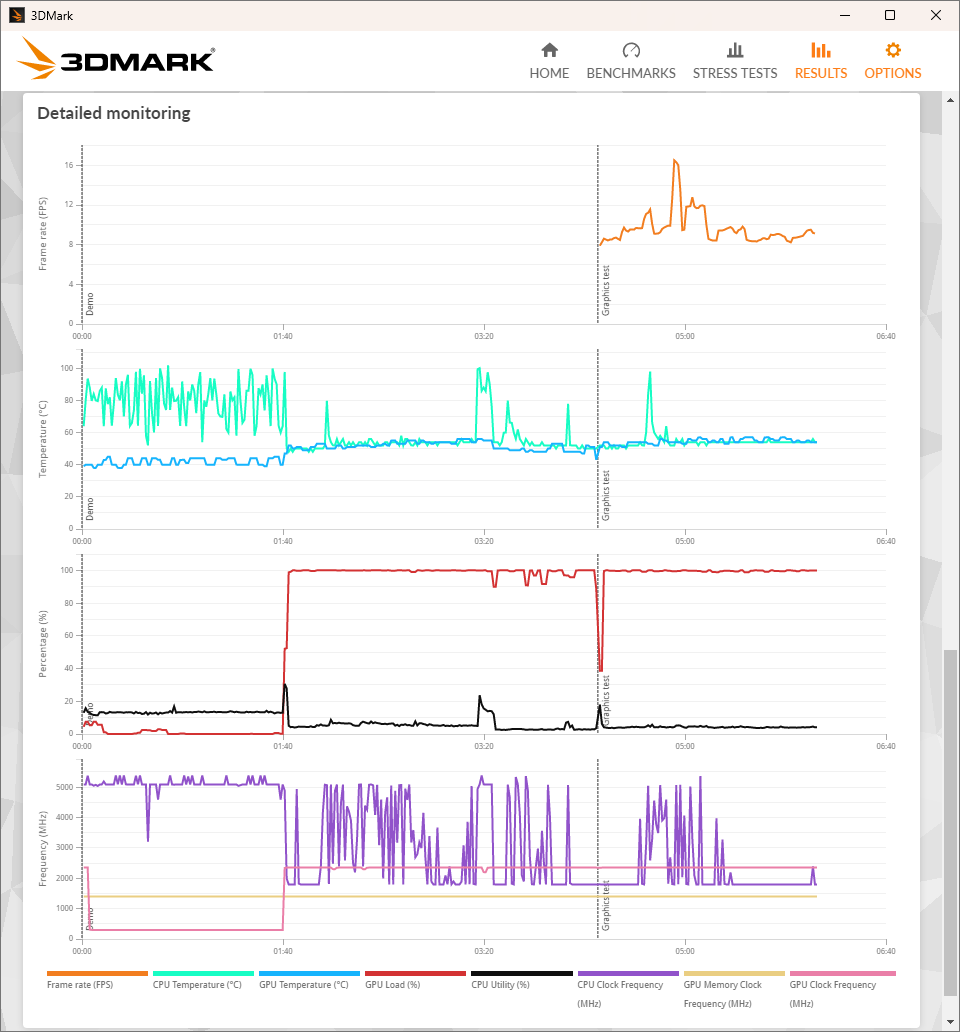Toggle Frame rate (FPS) legend series
Screen dimensions: 960x1032
point(79,985)
